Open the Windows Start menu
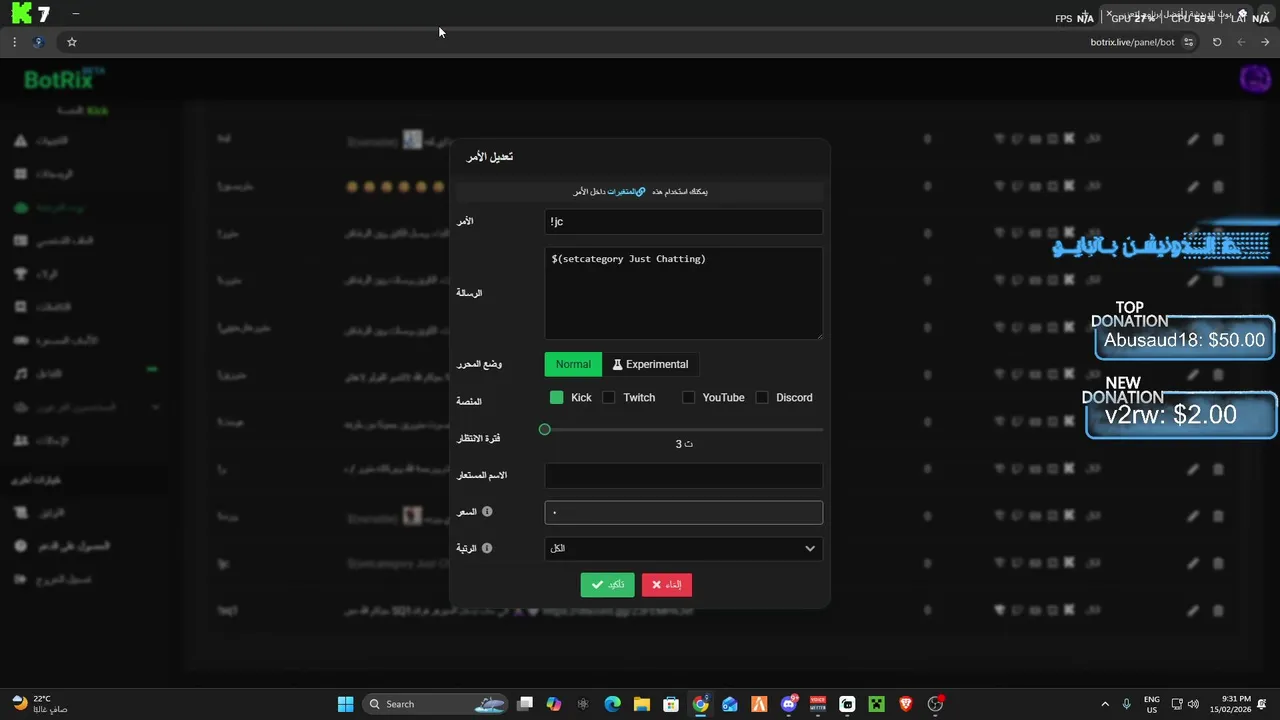This screenshot has width=1280, height=720. [x=345, y=704]
